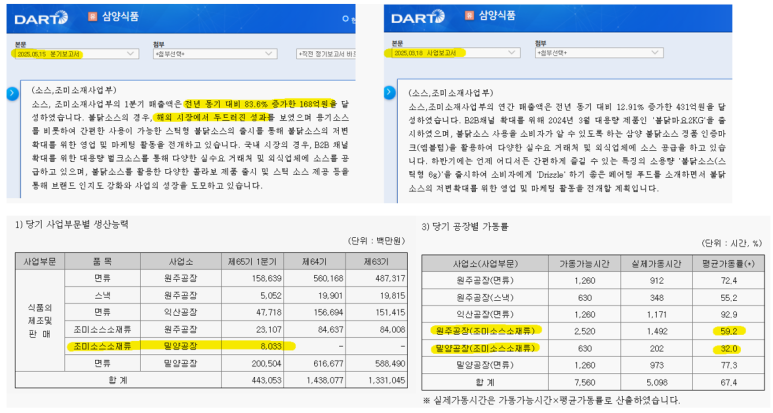Screen dimensions: 773x413
Task: Click the '사업부문' column header
Action: click(x=39, y=261)
